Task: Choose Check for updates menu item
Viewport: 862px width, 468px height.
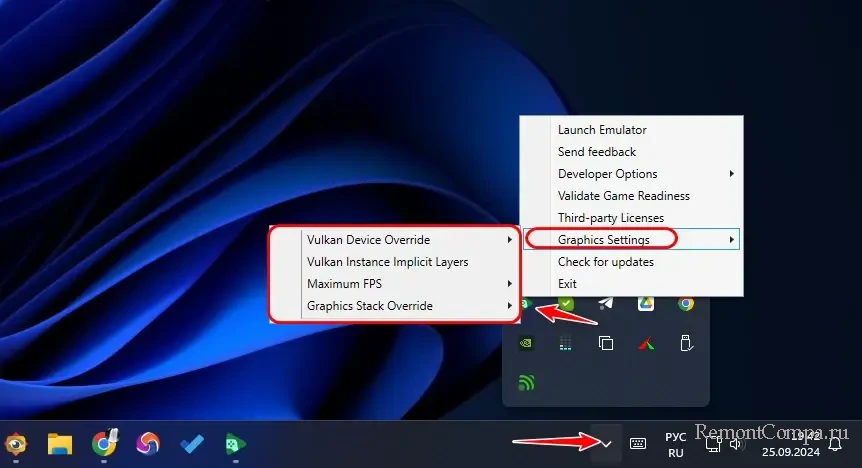Action: pyautogui.click(x=605, y=262)
